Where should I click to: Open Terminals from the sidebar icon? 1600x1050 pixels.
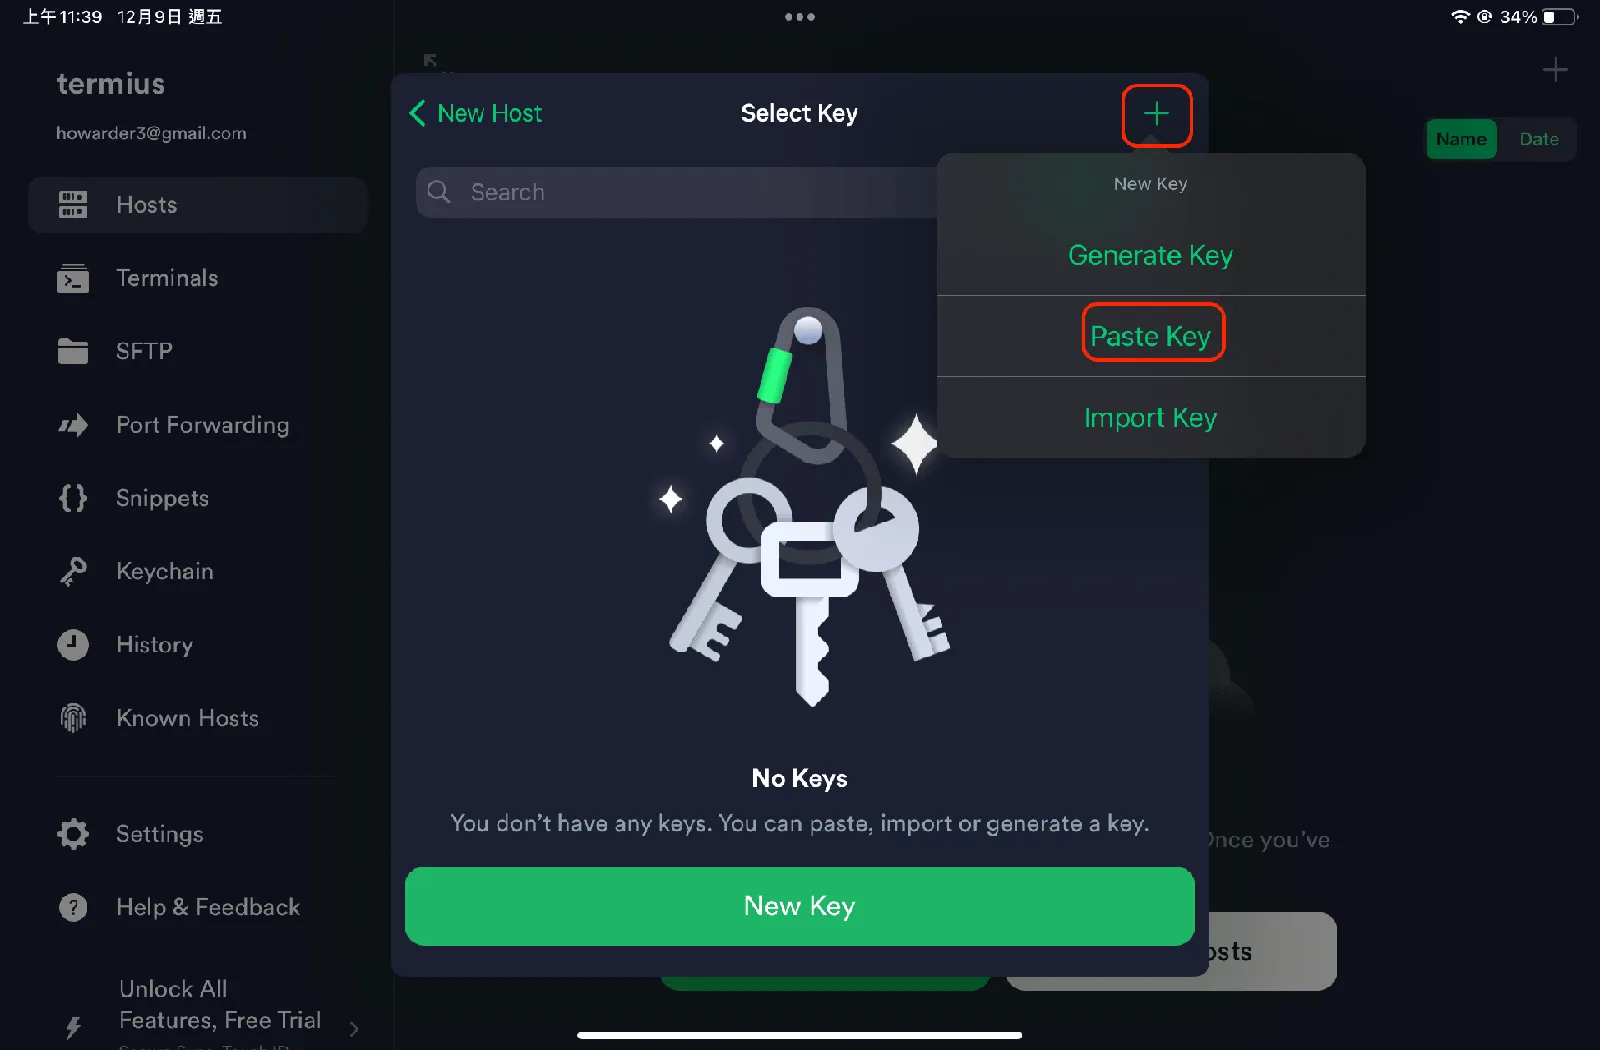73,278
